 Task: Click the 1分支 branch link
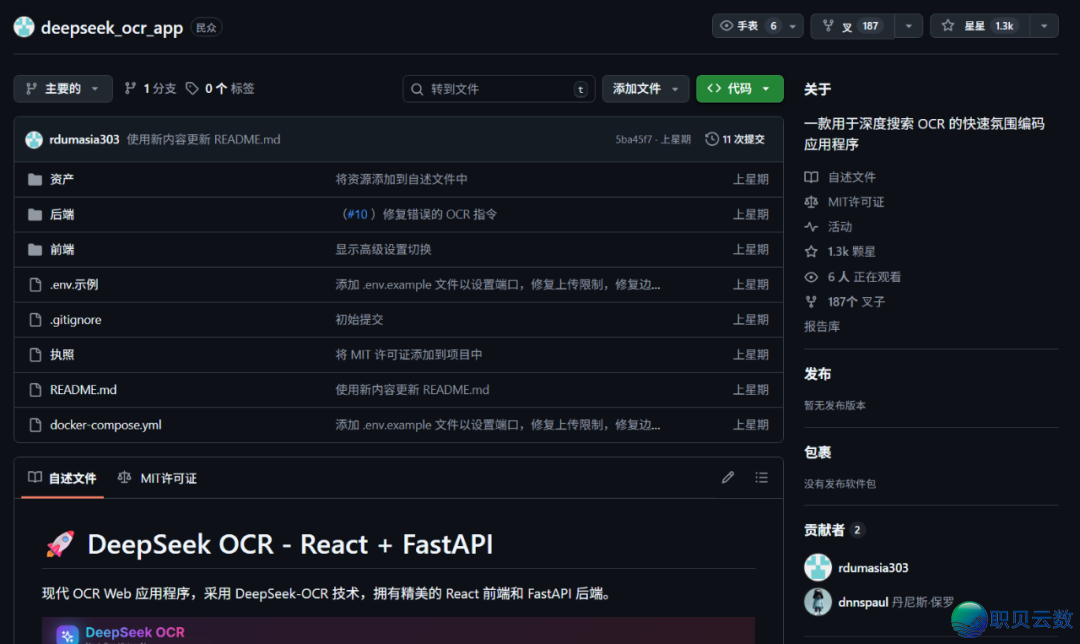149,88
